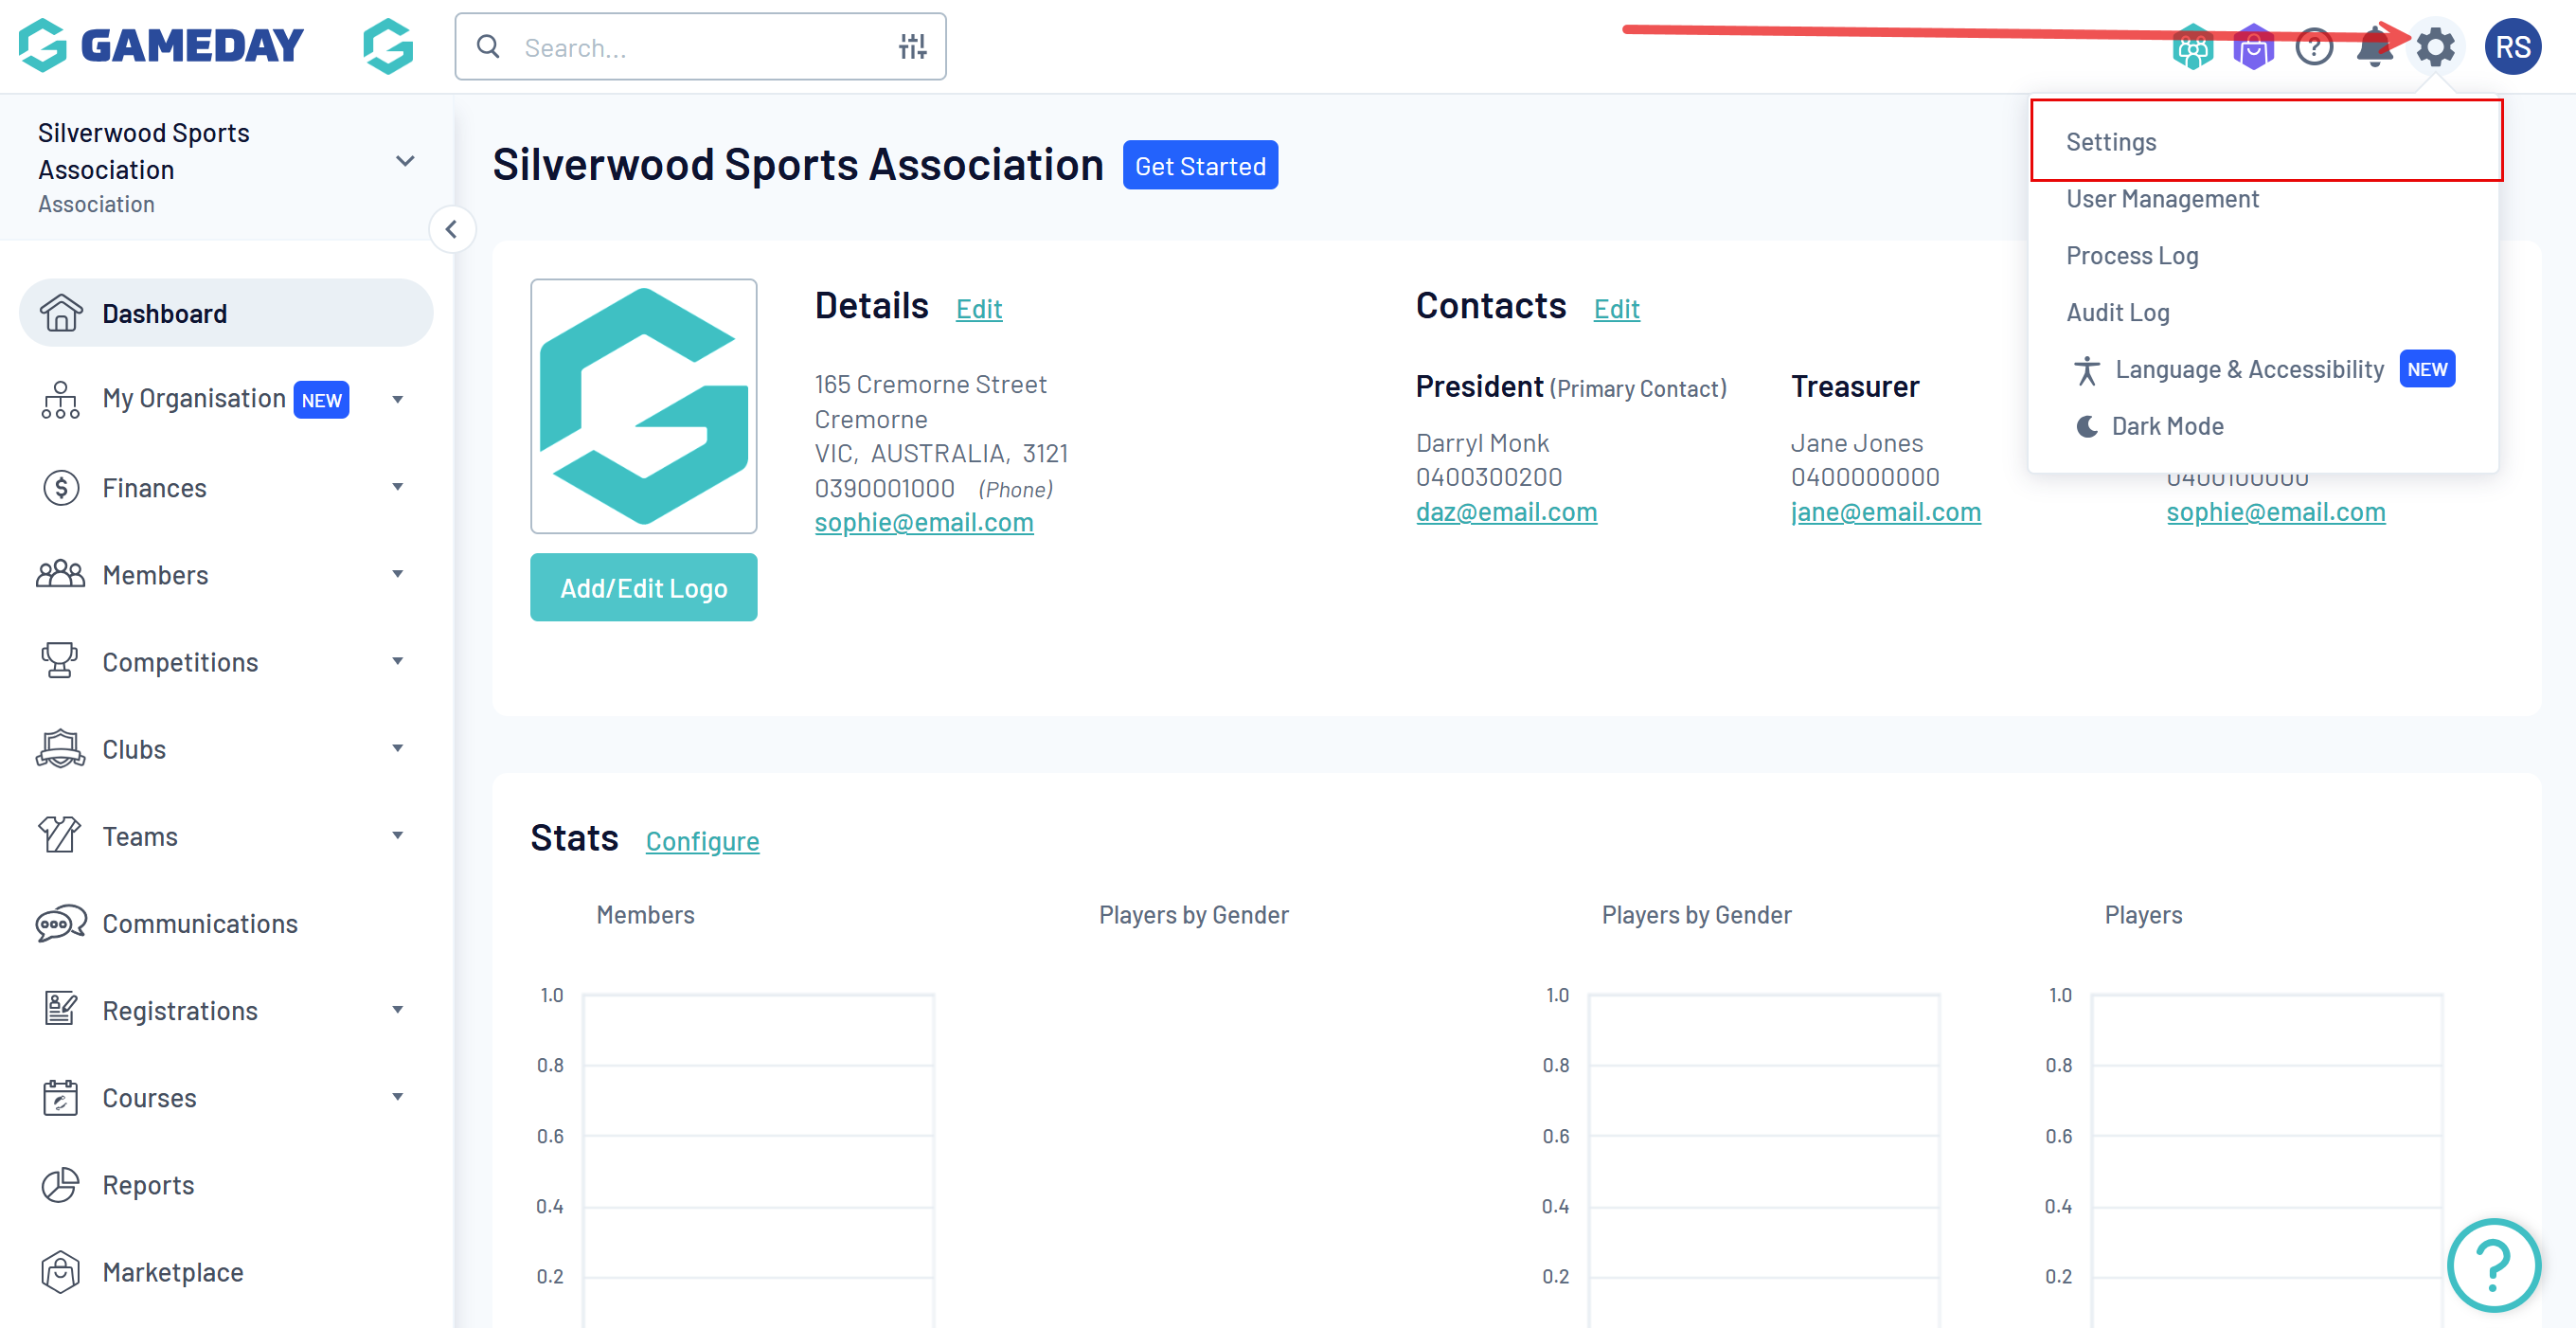Open the help question mark in header
This screenshot has height=1328, width=2576.
point(2314,47)
